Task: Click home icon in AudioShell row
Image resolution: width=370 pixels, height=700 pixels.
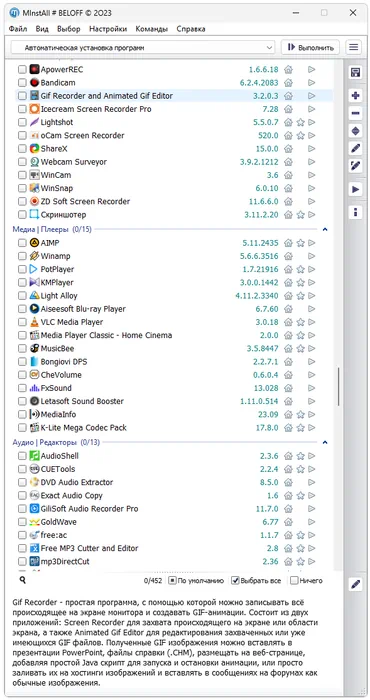Action: (x=288, y=456)
